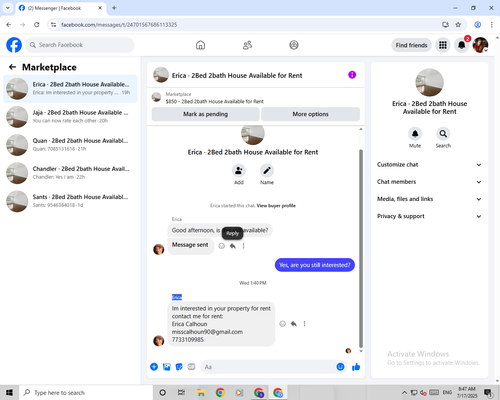This screenshot has width=500, height=400.
Task: Edit the chat name with pencil icon
Action: (x=267, y=171)
